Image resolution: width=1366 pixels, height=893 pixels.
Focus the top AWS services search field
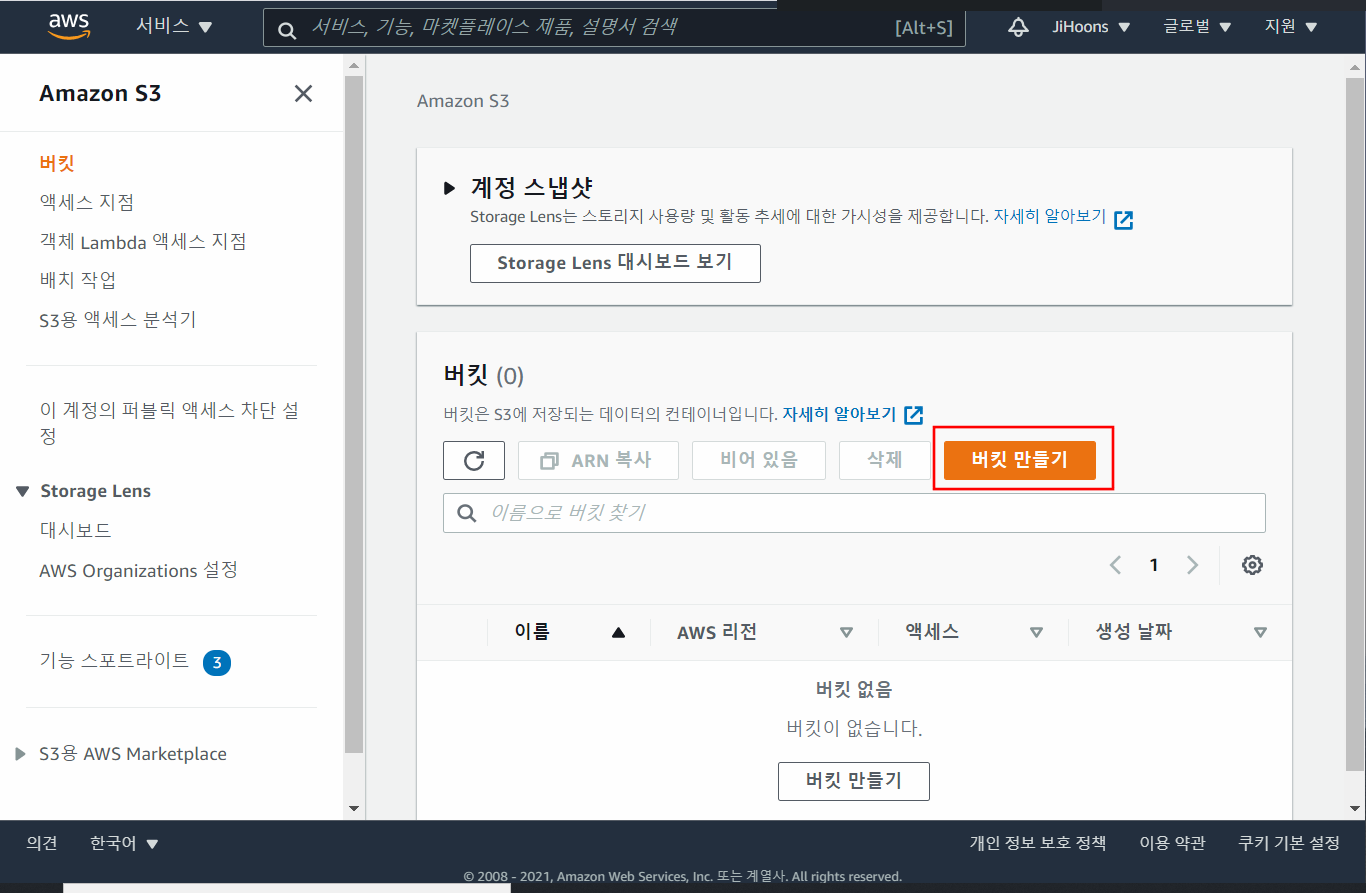pyautogui.click(x=614, y=28)
